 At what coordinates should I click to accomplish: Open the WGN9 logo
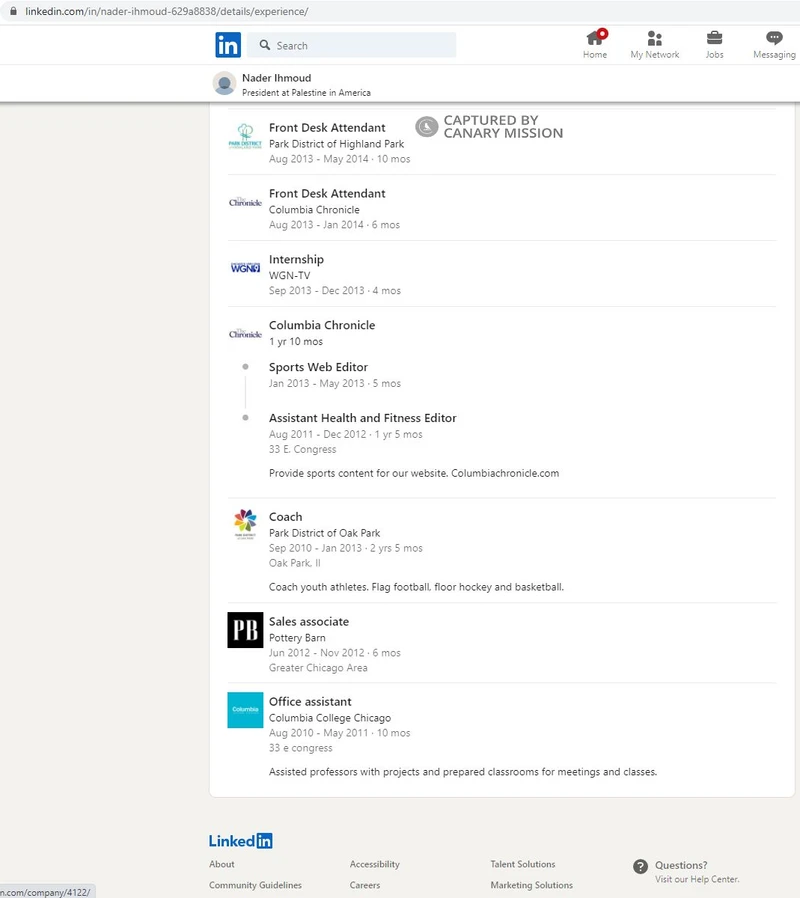click(245, 267)
